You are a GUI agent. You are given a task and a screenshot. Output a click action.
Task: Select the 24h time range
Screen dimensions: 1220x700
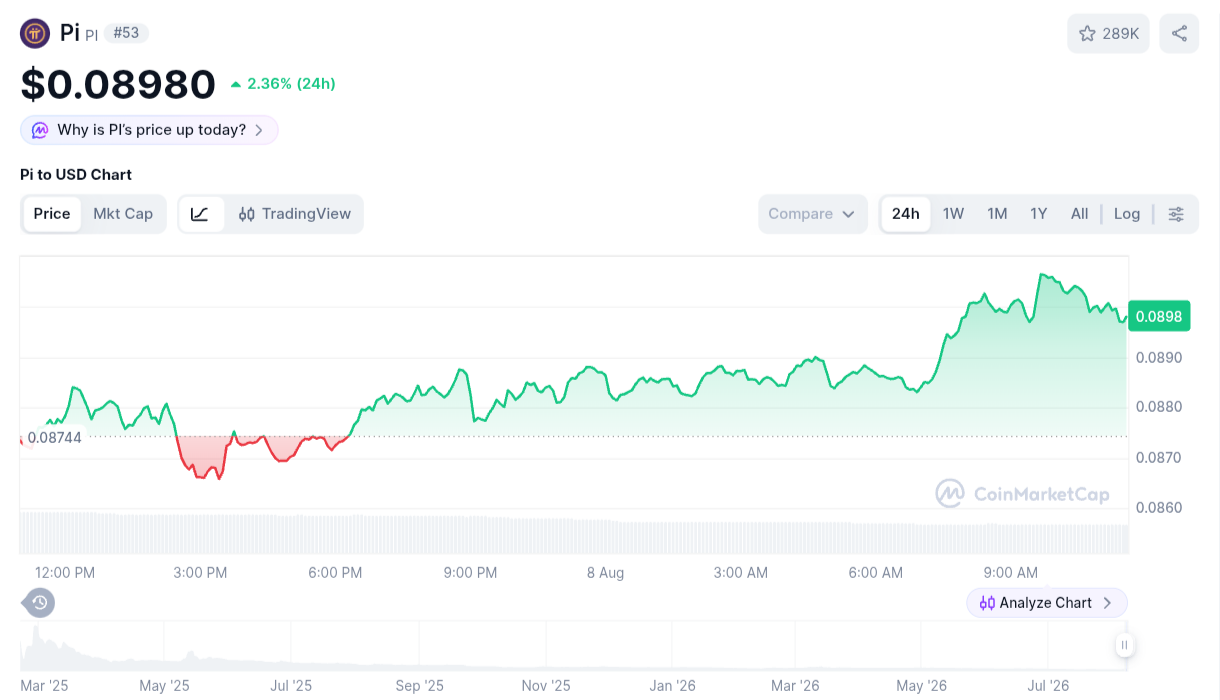click(x=906, y=214)
